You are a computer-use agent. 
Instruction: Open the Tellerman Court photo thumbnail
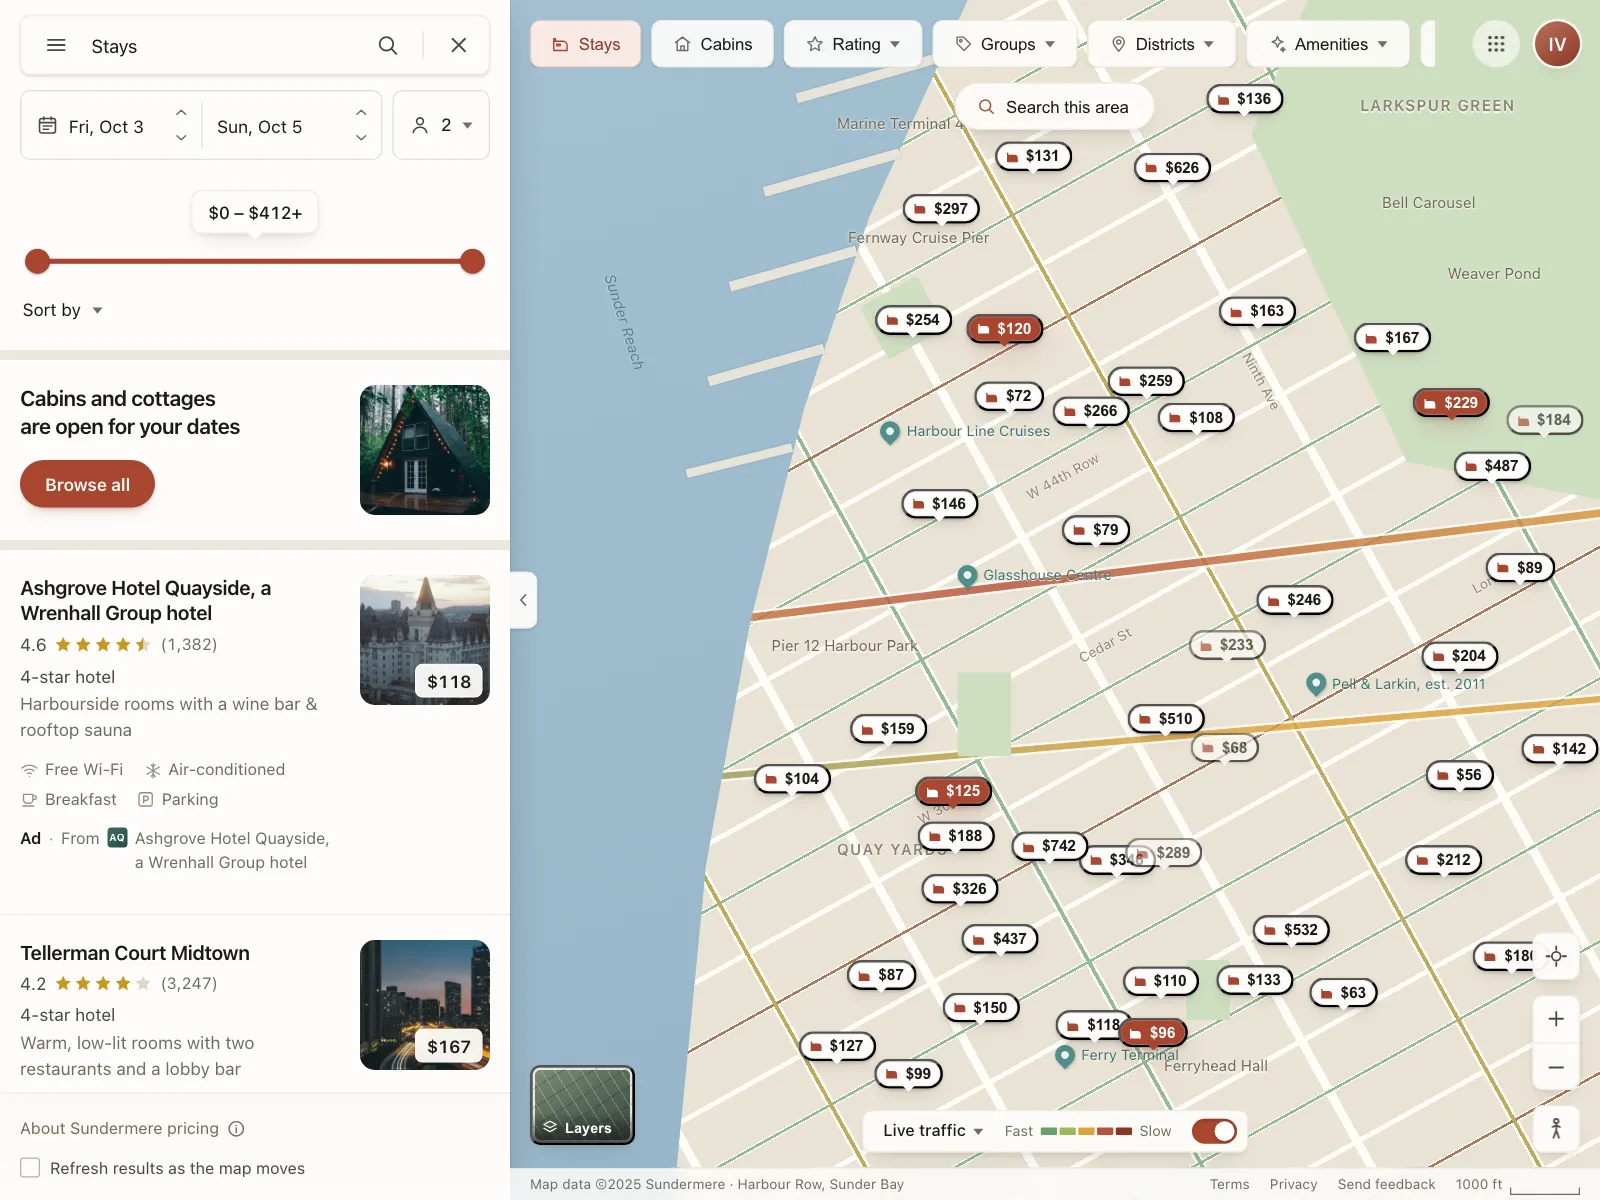(425, 1005)
